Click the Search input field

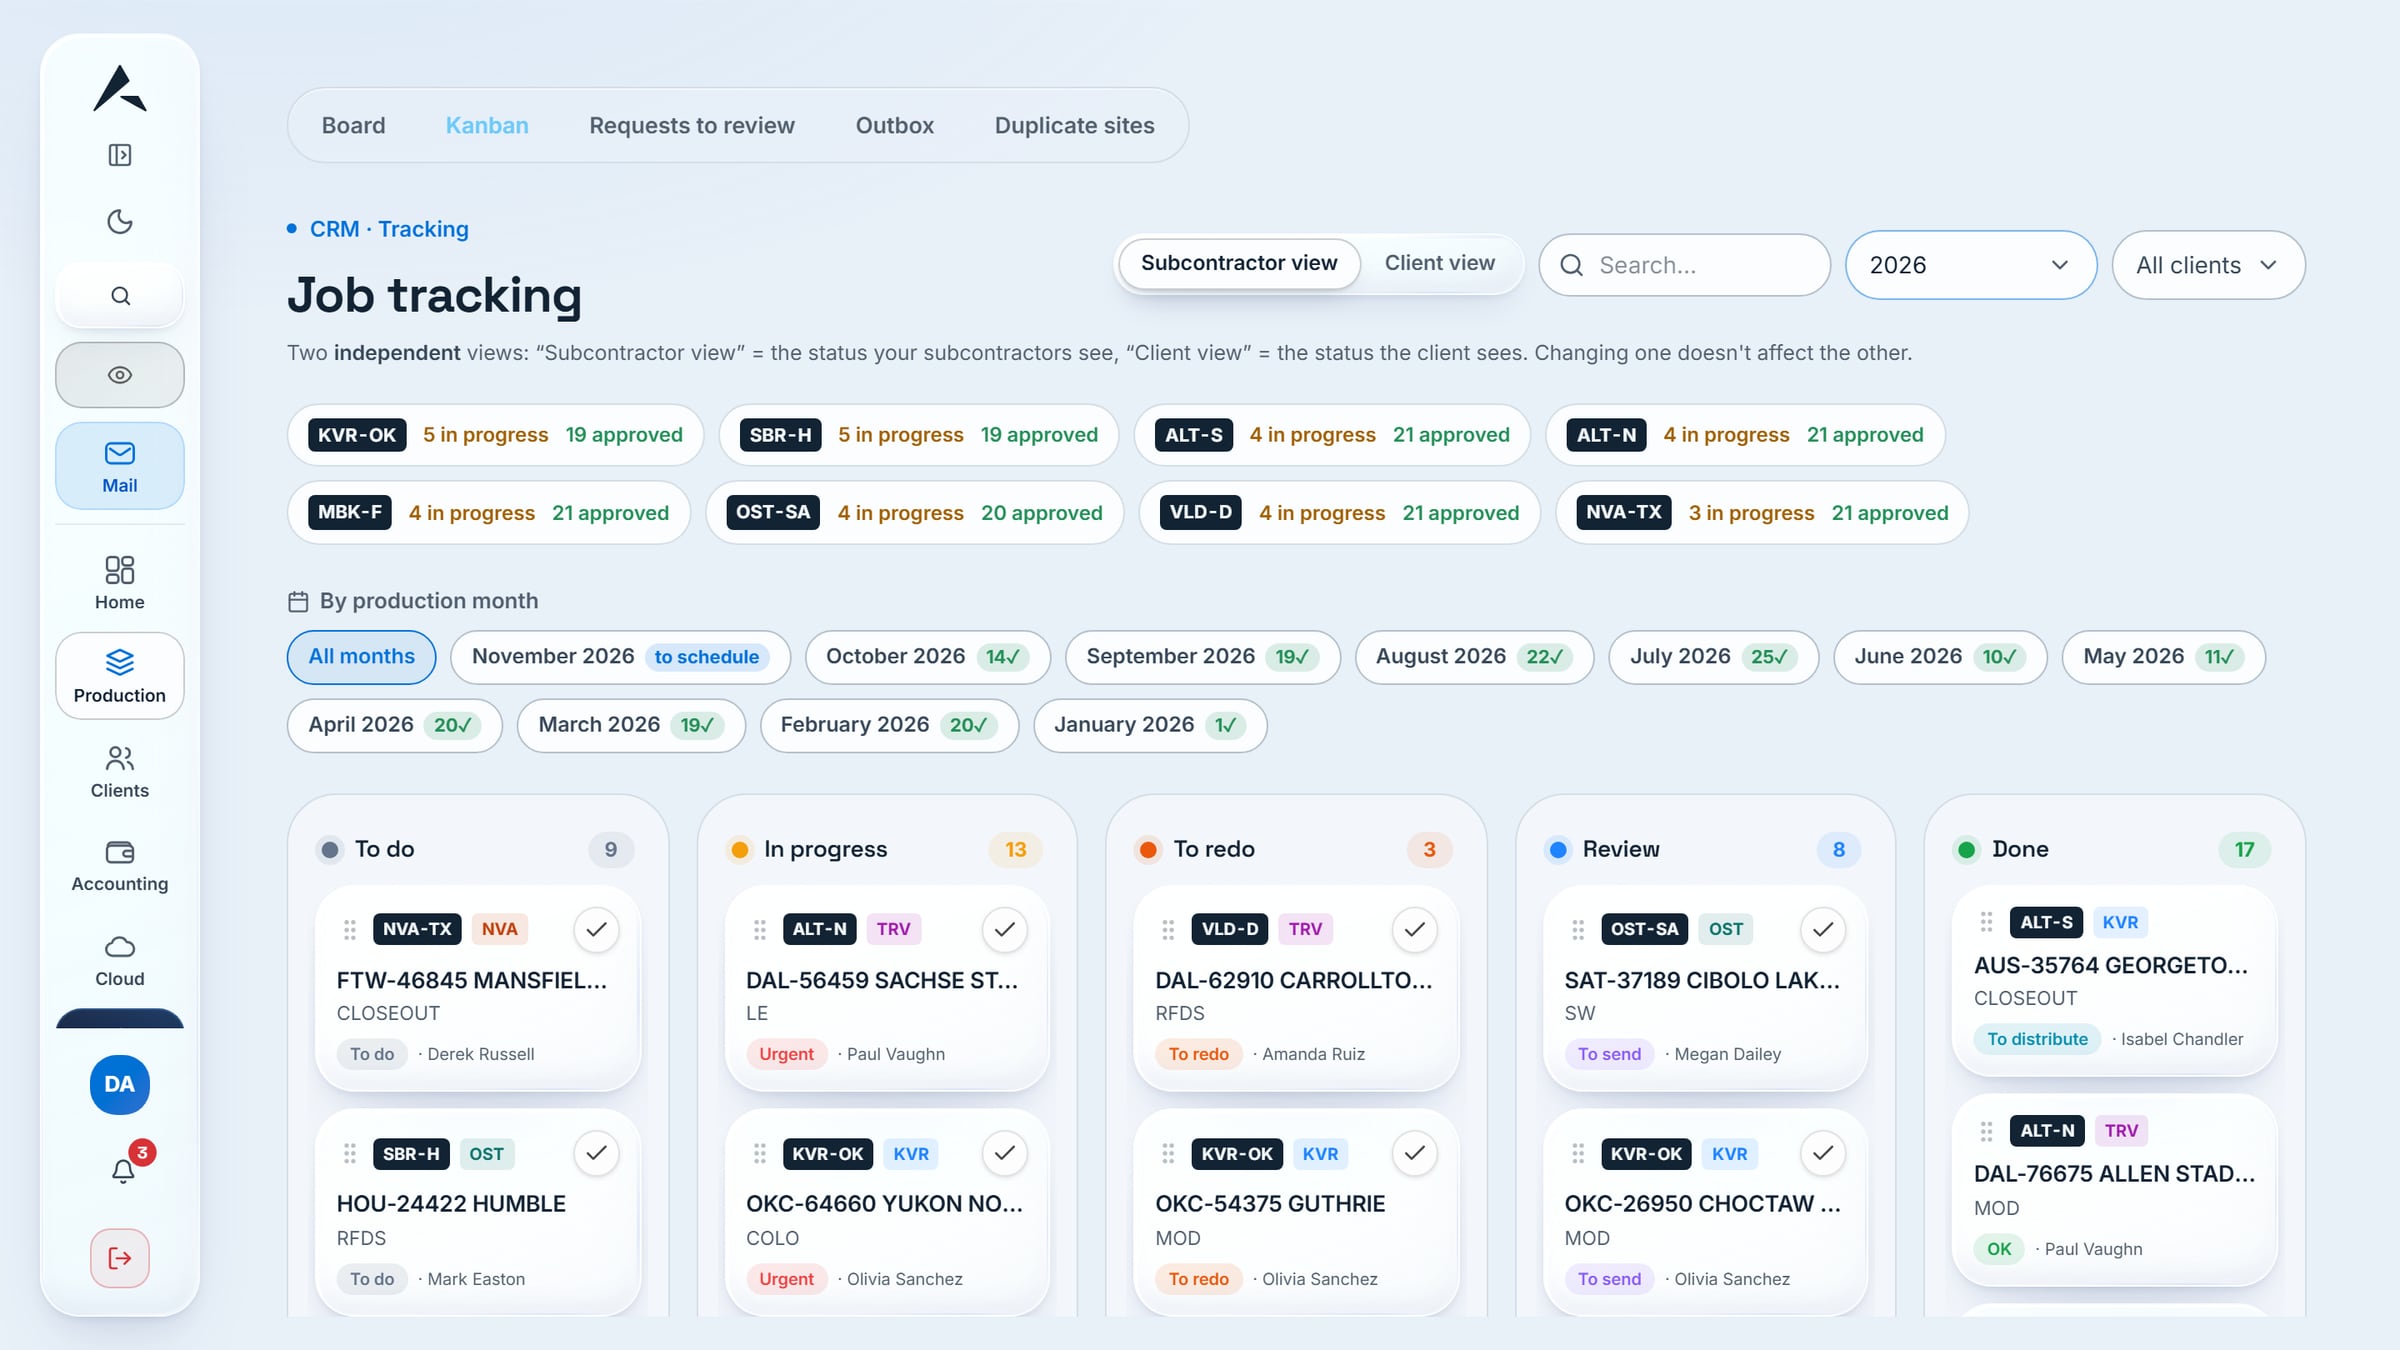click(x=1684, y=265)
